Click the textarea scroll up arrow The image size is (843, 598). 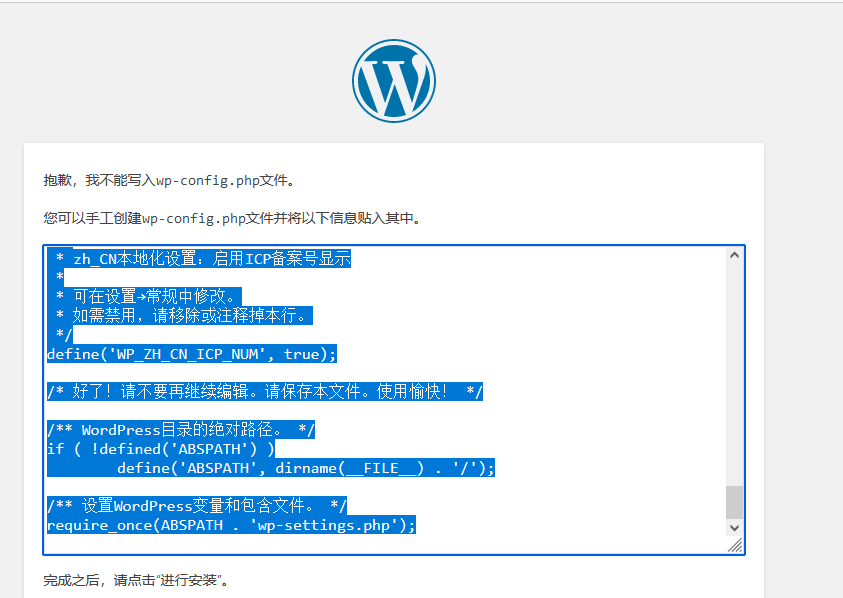click(734, 255)
